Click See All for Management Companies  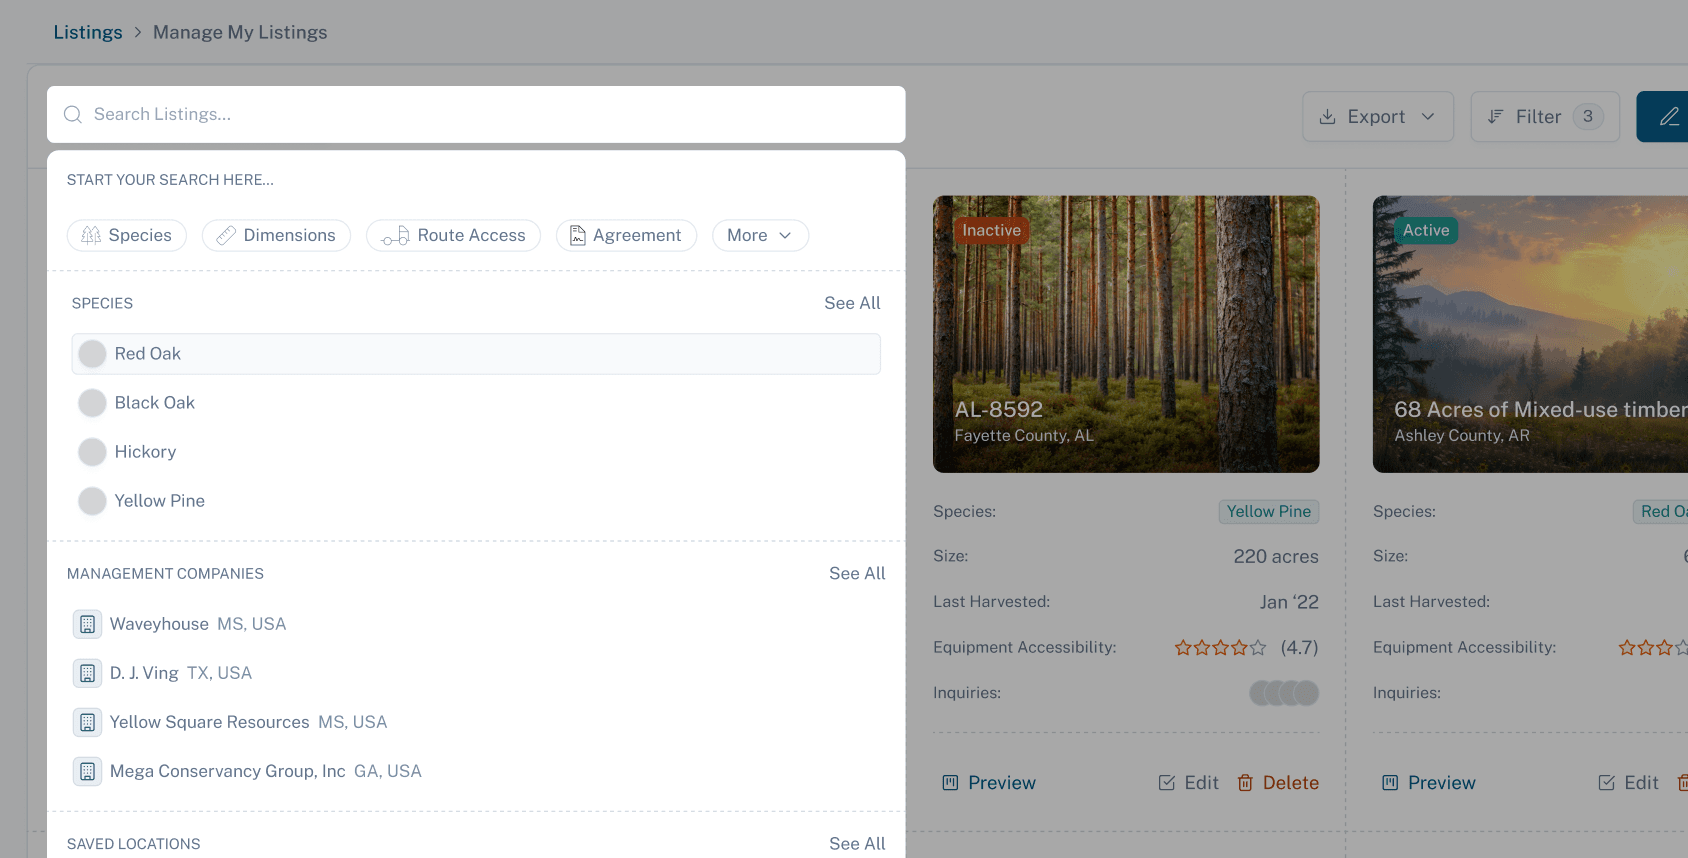(x=856, y=574)
